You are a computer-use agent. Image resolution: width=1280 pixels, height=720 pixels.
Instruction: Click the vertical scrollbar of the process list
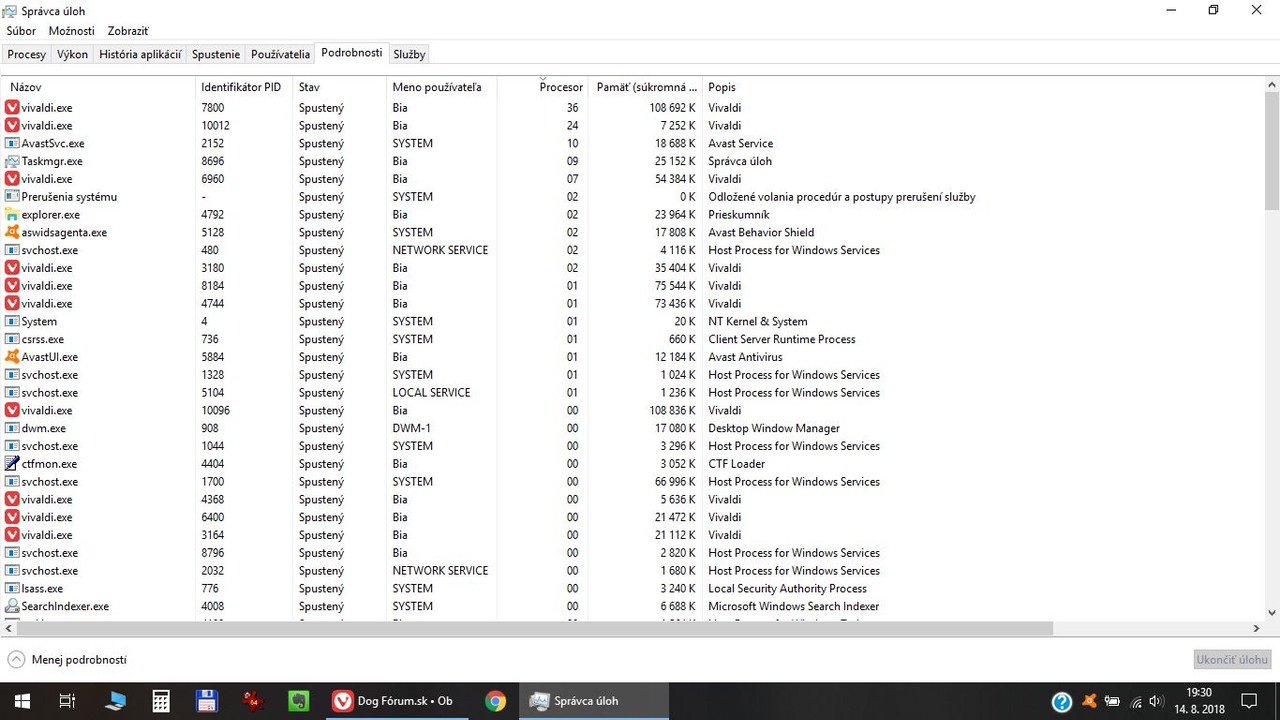(1272, 150)
